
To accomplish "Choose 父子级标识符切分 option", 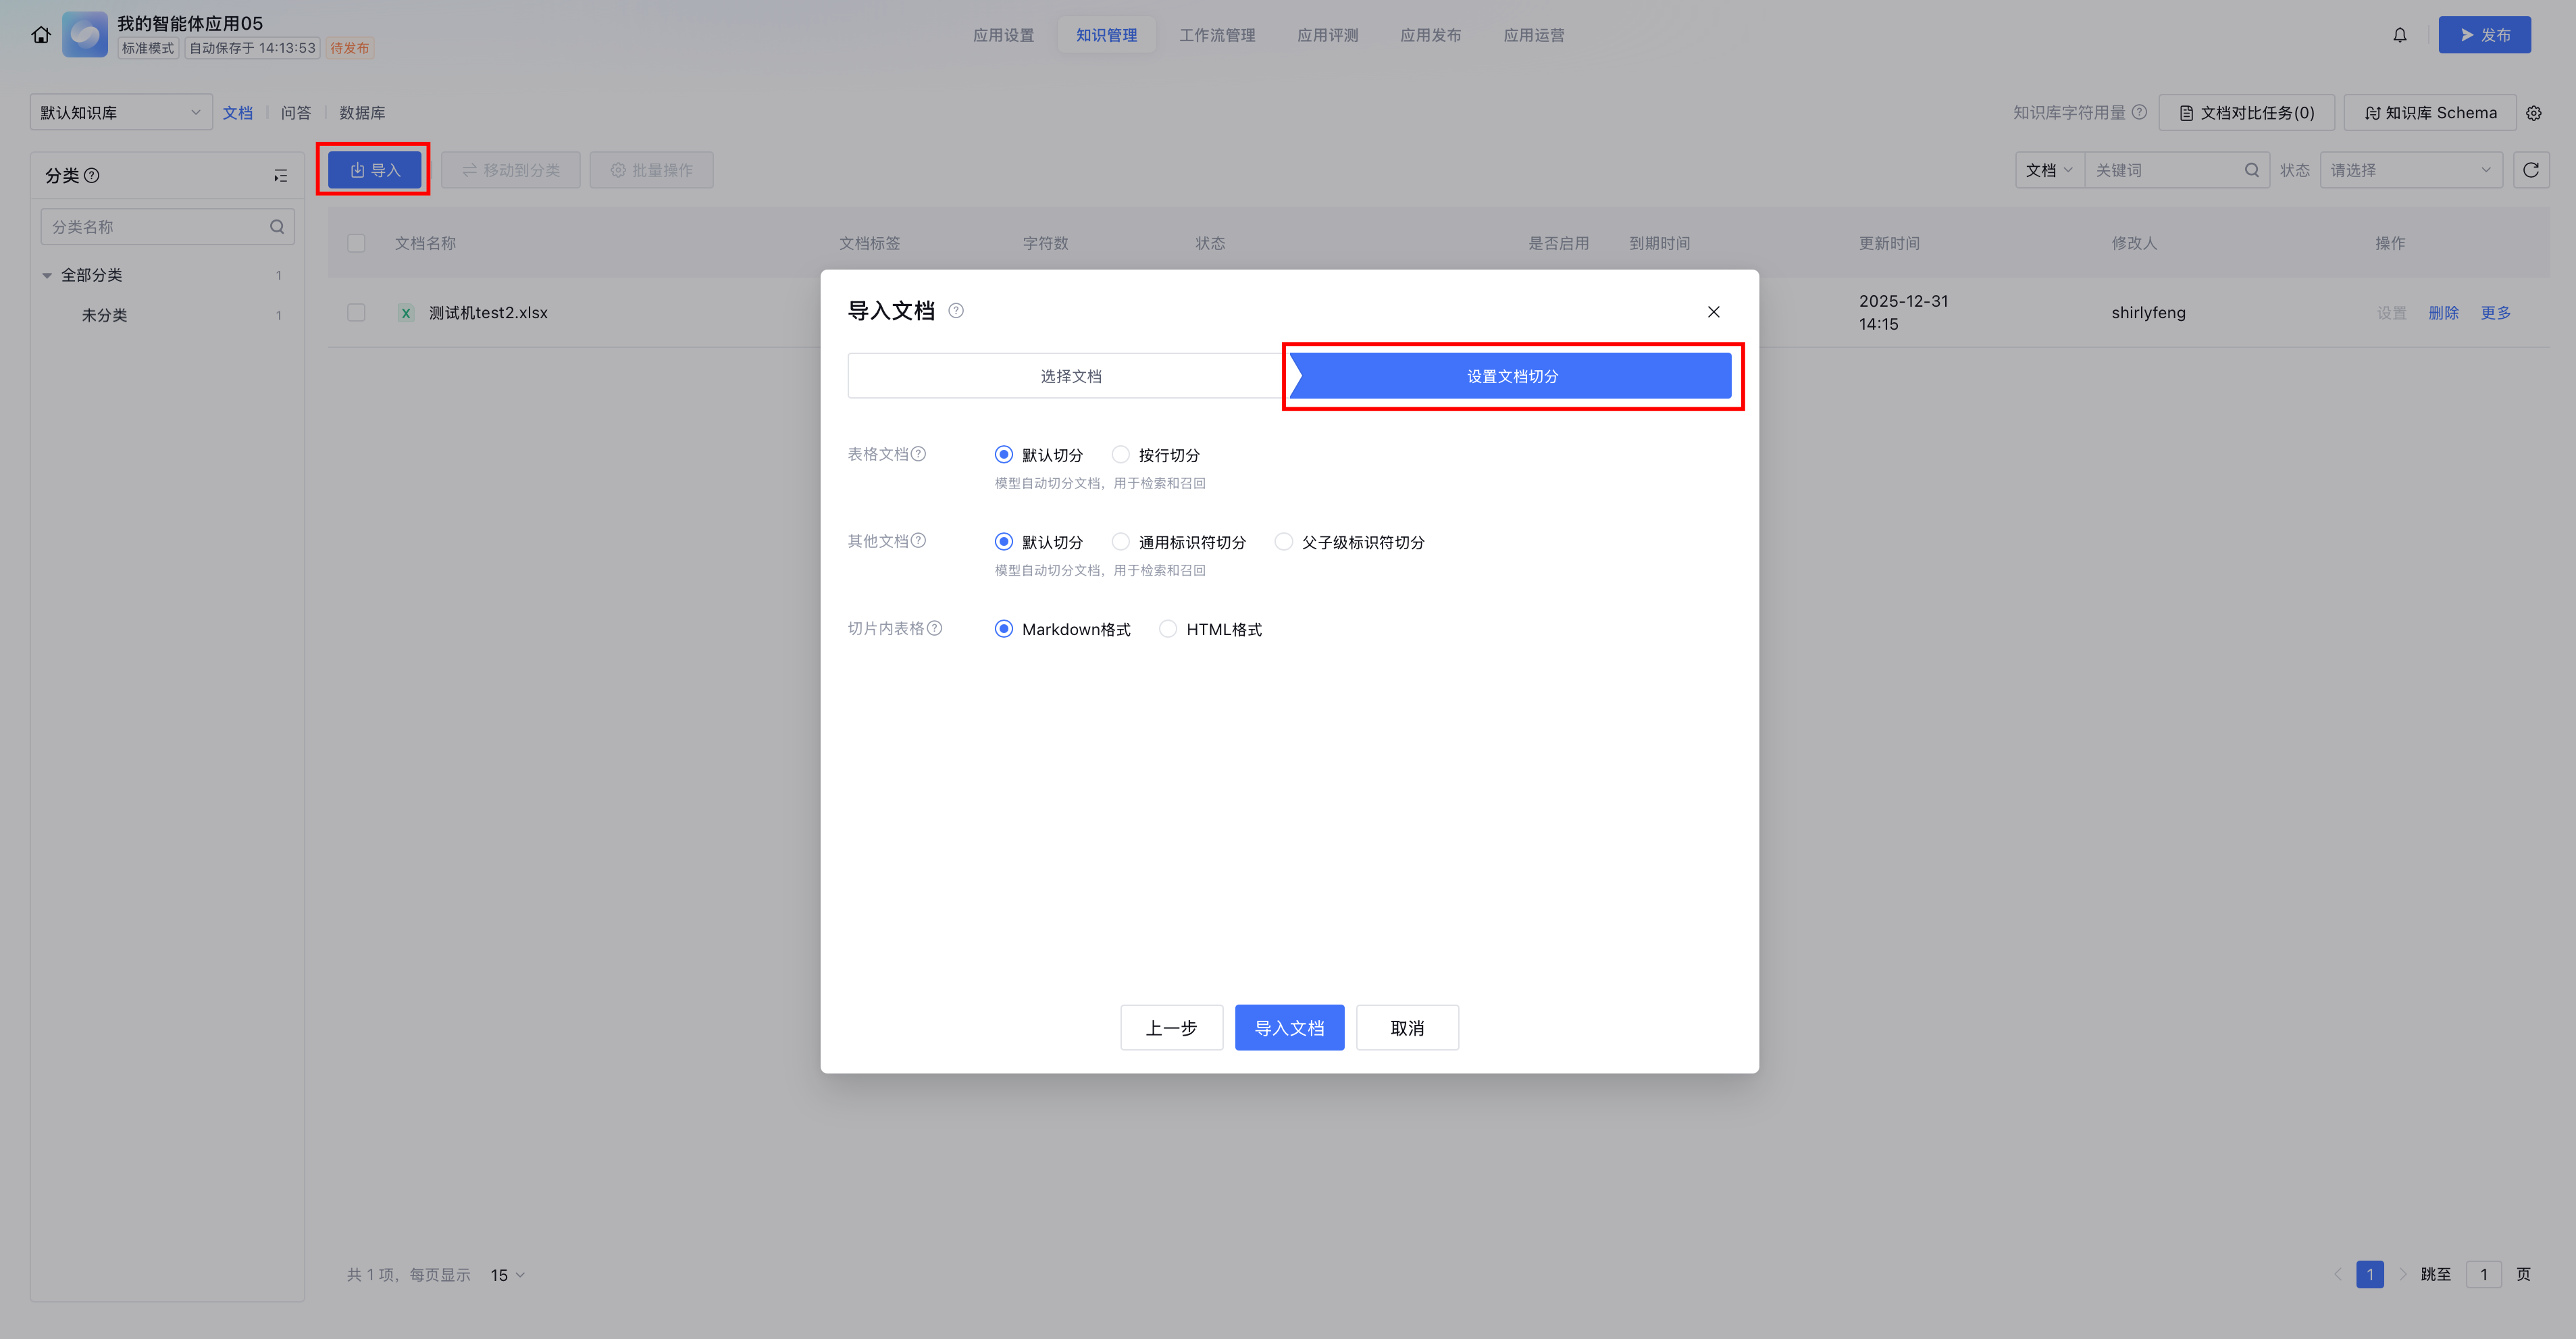I will point(1283,542).
